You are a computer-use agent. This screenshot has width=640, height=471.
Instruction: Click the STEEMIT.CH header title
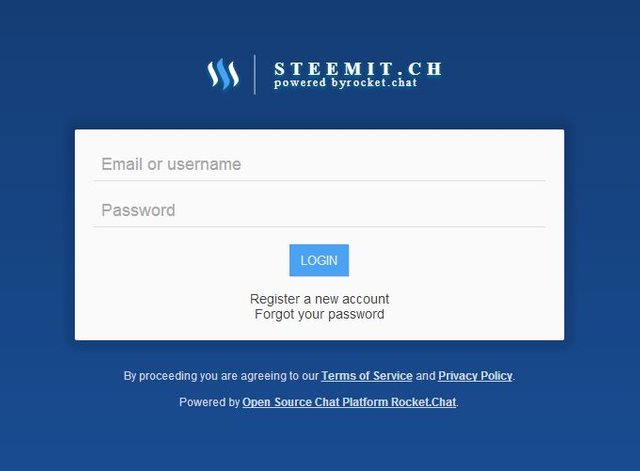(358, 69)
